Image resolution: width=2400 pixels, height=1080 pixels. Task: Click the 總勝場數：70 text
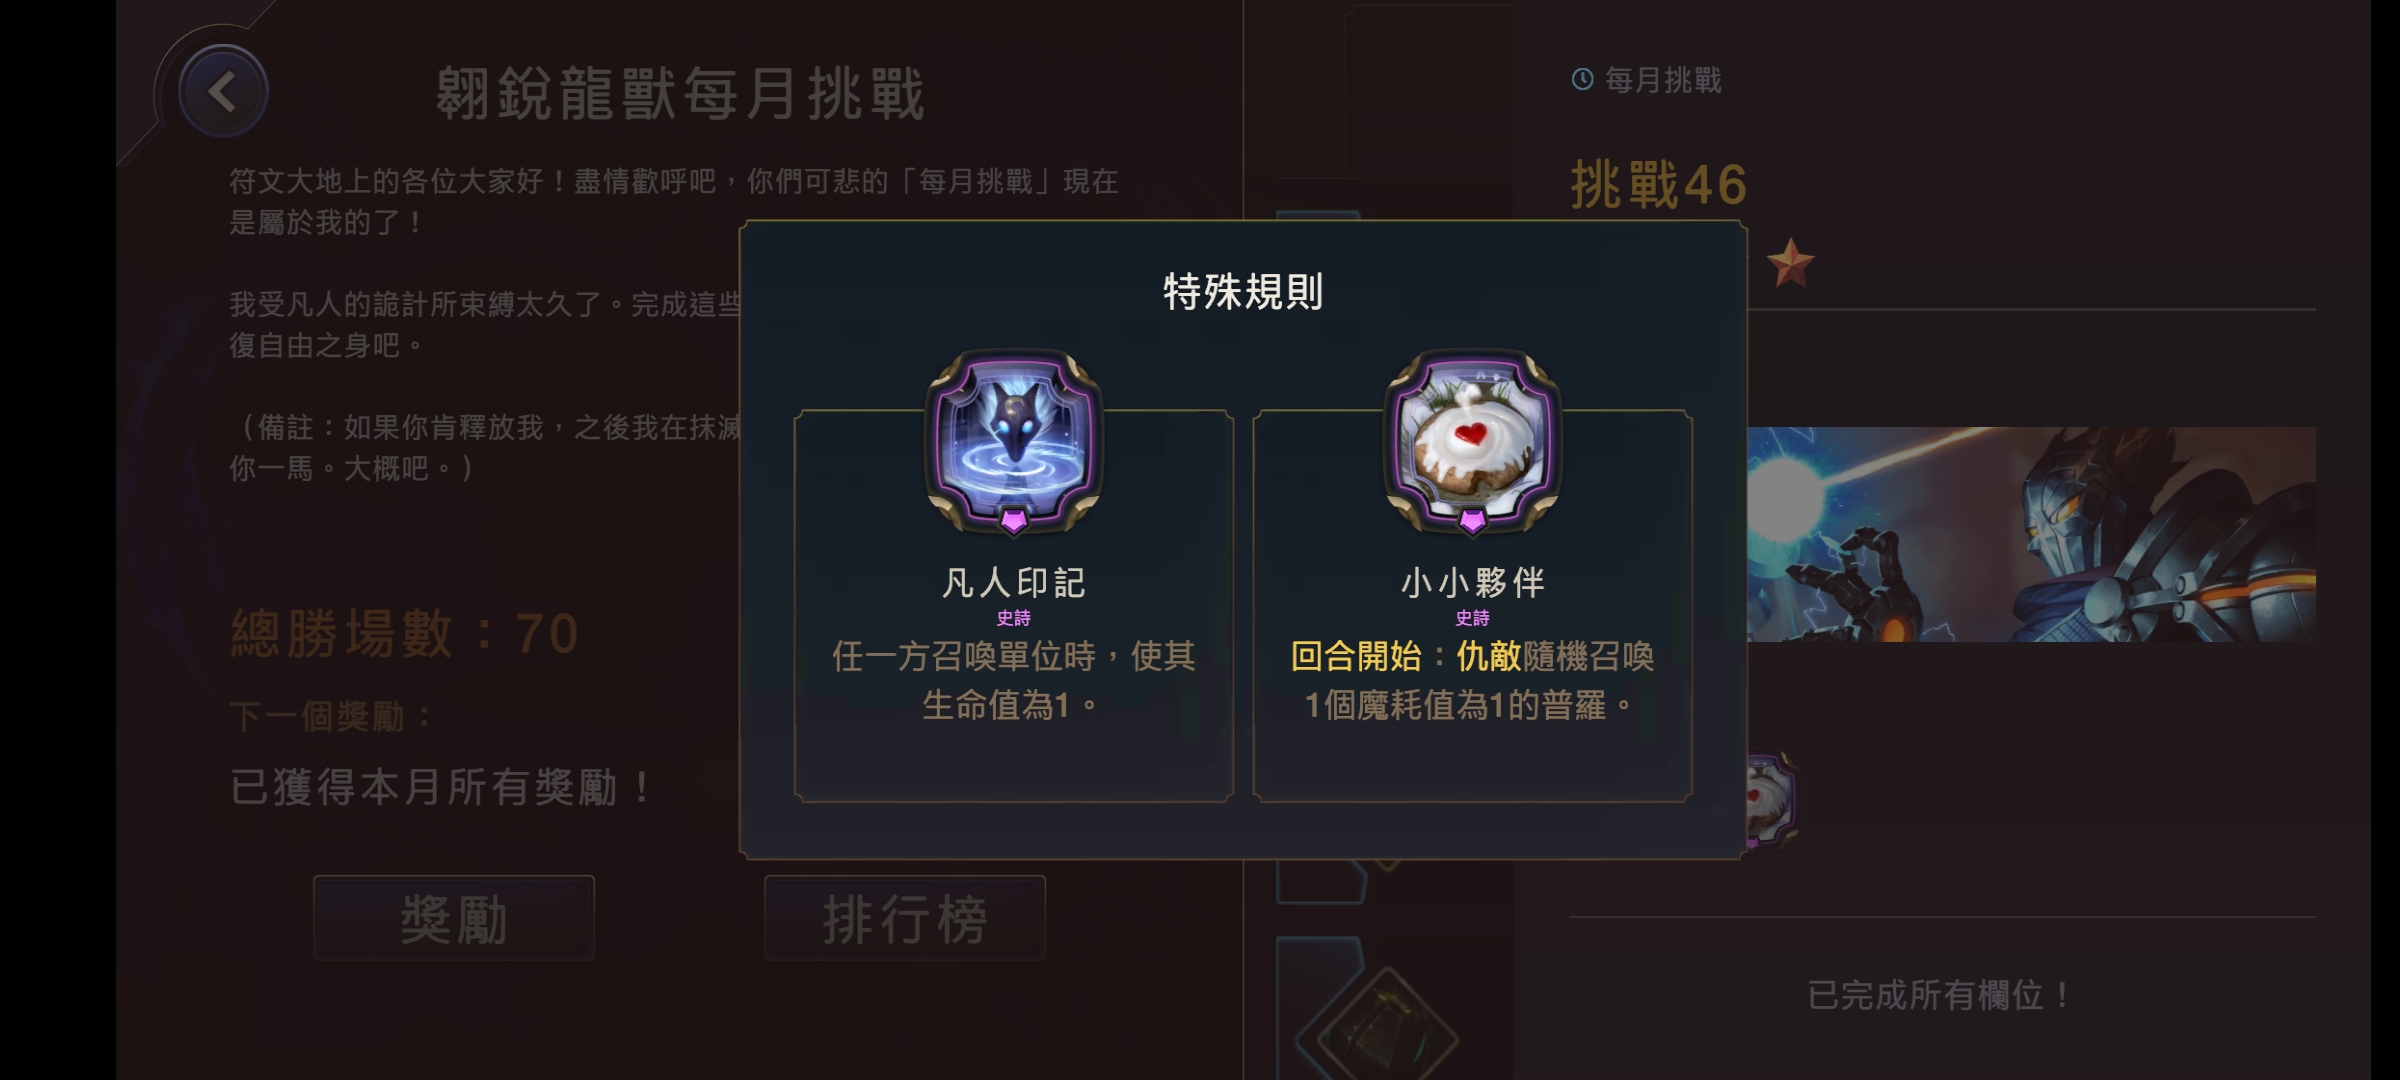click(x=405, y=634)
